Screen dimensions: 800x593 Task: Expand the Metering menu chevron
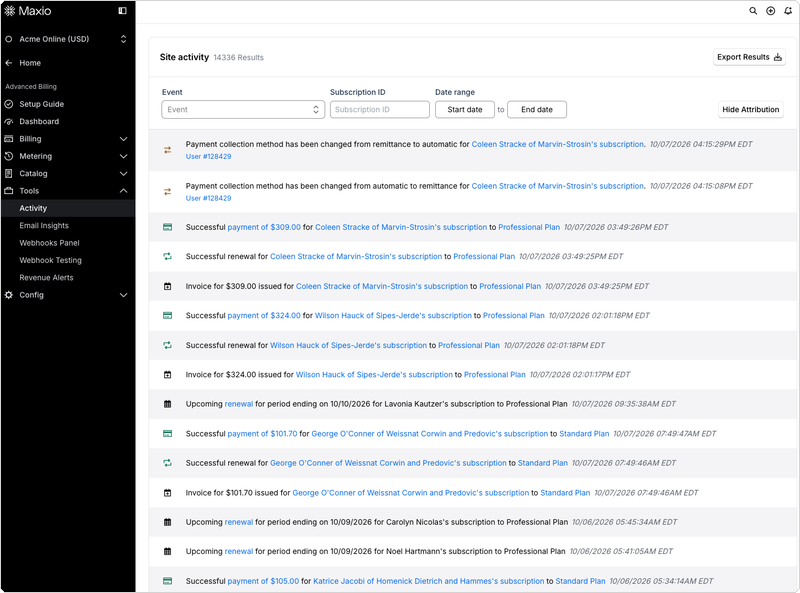pyautogui.click(x=123, y=156)
